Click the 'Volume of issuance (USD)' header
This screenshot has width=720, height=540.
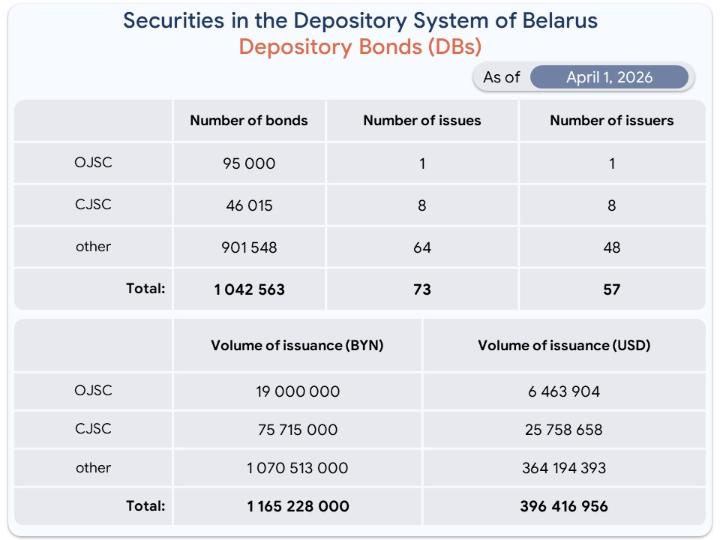564,346
